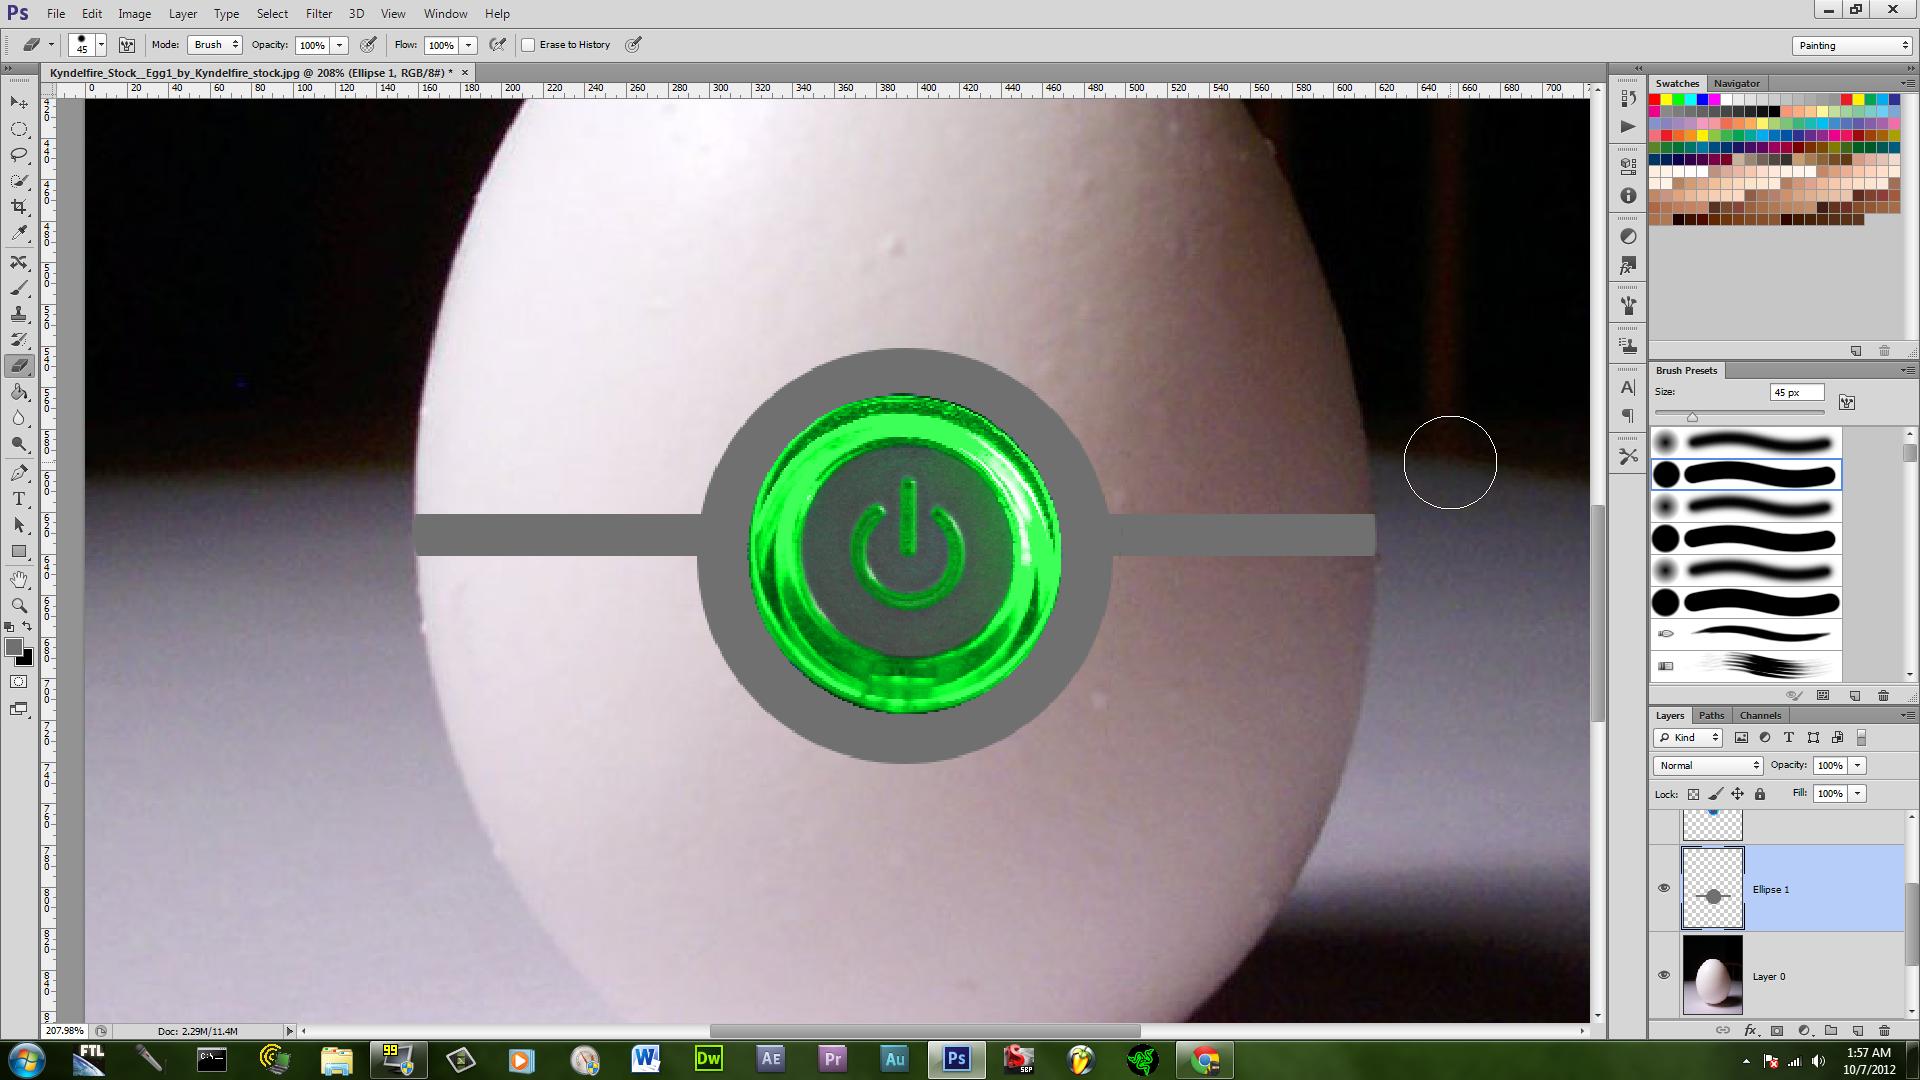
Task: Toggle visibility of Layer 0
Action: point(1664,975)
